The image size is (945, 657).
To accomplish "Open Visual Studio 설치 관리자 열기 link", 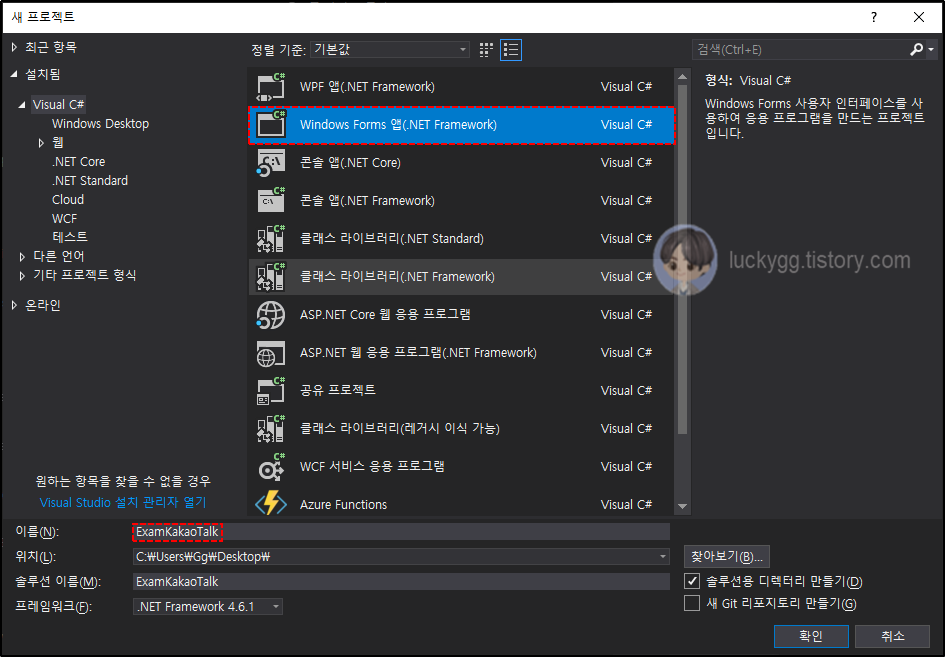I will (123, 502).
